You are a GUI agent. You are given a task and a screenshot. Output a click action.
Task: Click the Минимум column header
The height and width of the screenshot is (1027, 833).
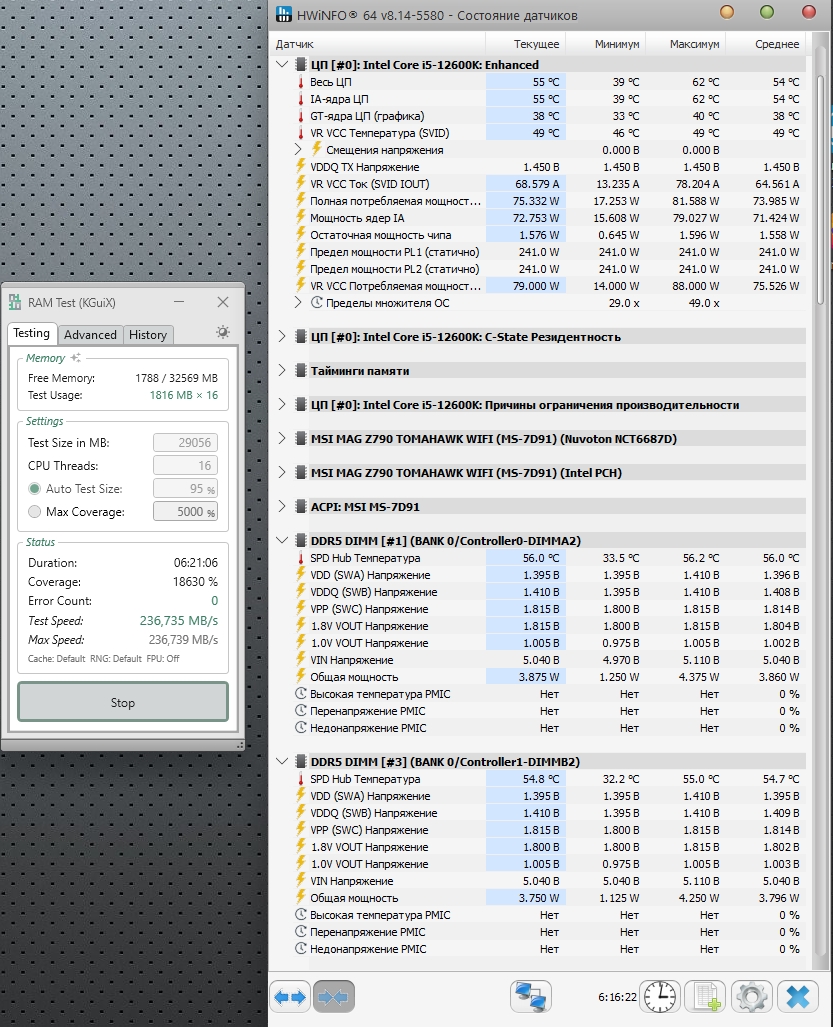606,44
